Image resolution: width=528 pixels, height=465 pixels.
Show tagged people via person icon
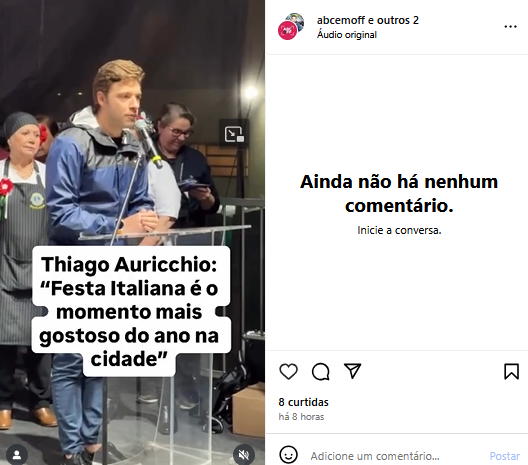[x=16, y=455]
